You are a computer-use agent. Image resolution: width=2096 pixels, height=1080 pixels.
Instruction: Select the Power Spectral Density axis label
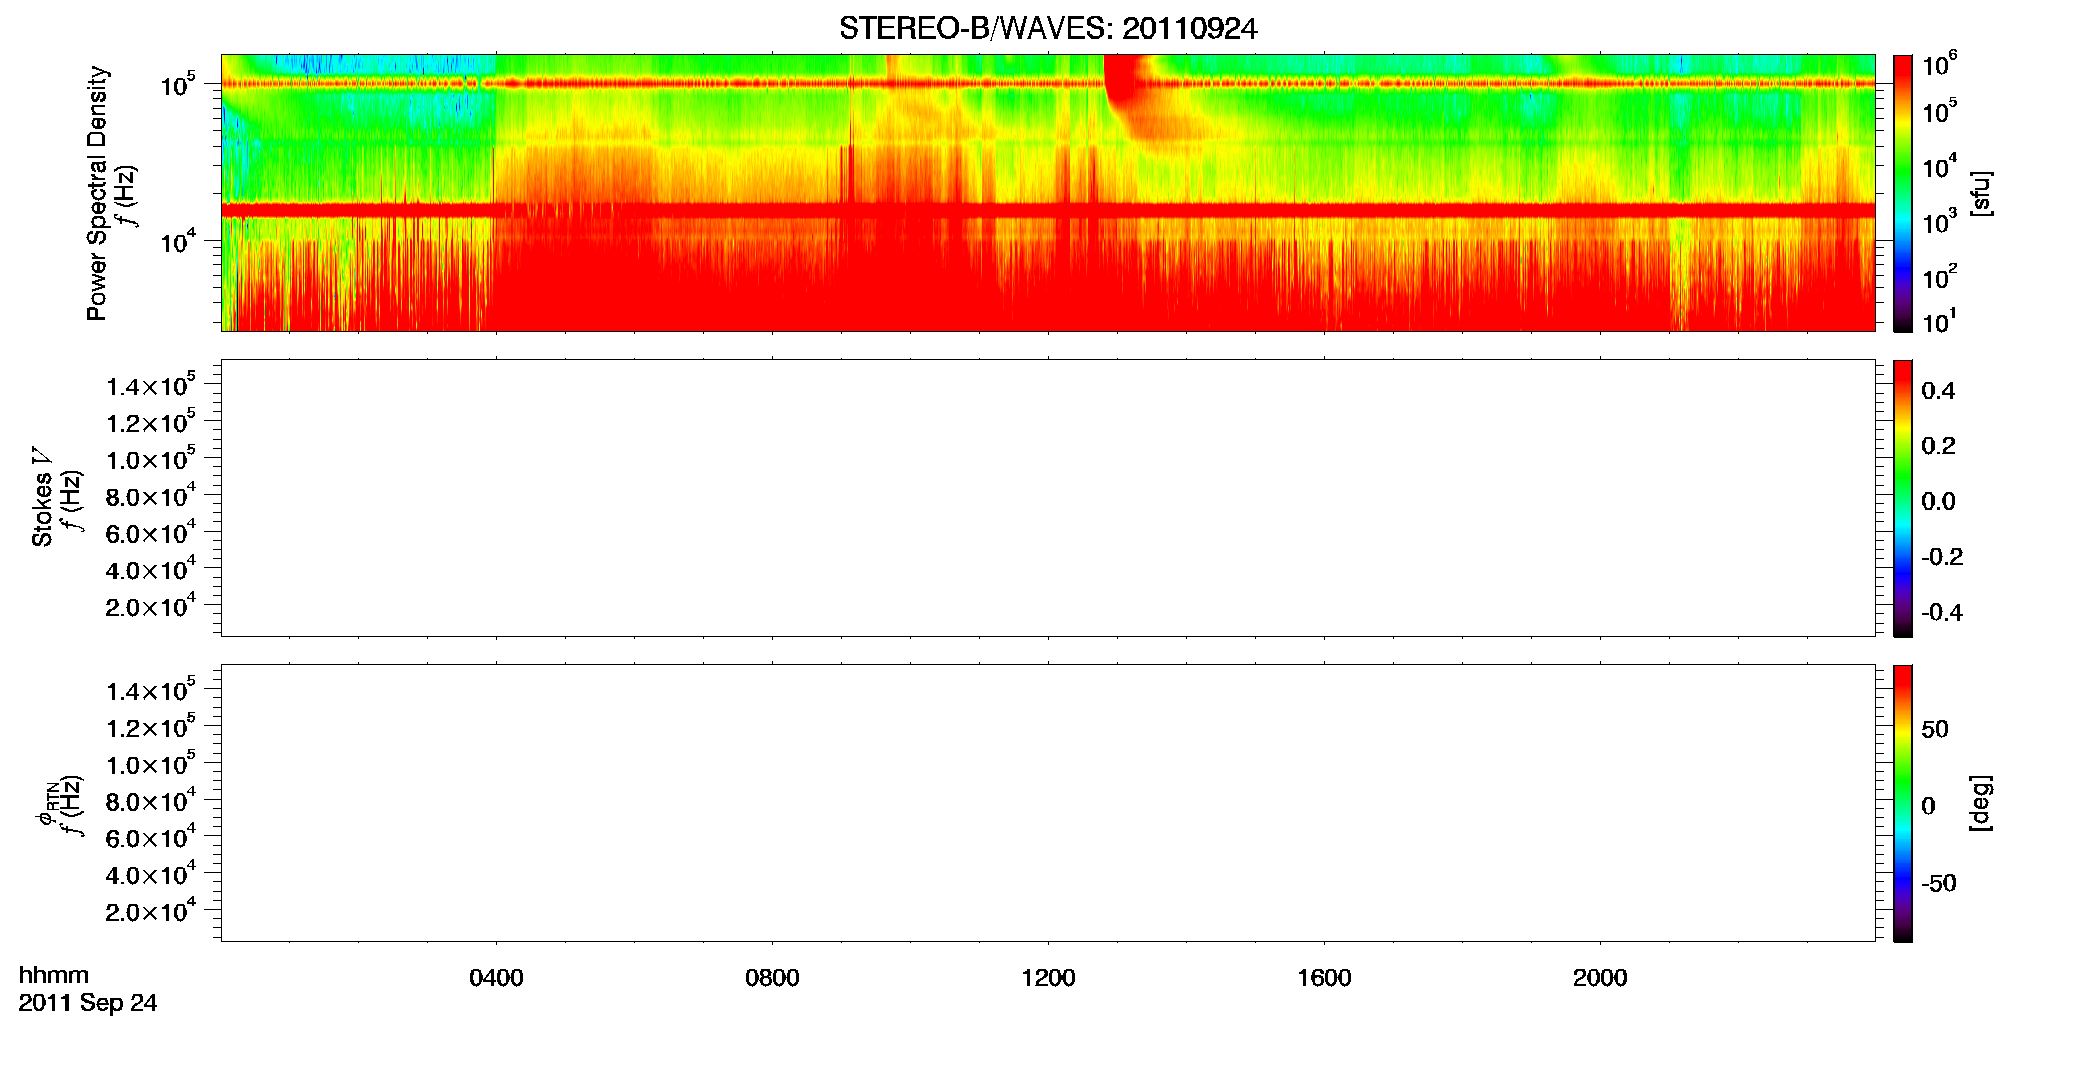(97, 193)
